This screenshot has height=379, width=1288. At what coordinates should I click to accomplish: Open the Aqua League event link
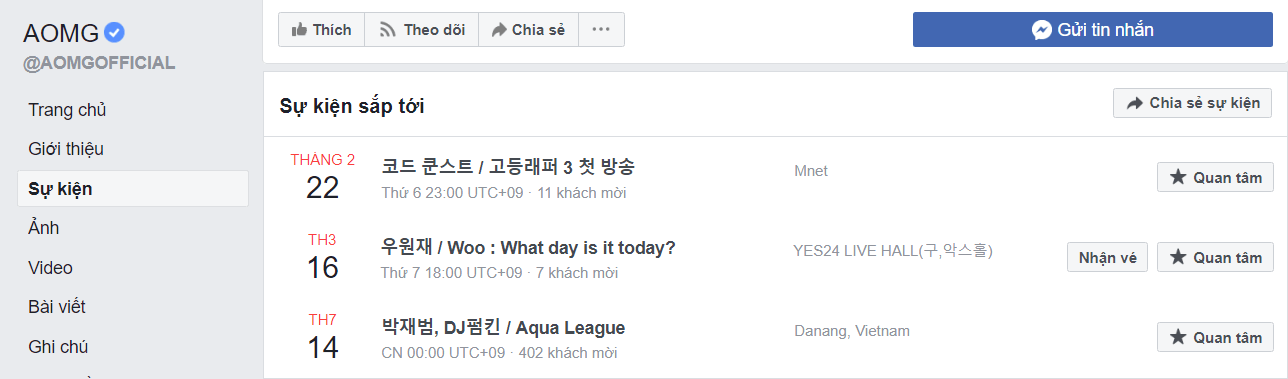pyautogui.click(x=503, y=327)
